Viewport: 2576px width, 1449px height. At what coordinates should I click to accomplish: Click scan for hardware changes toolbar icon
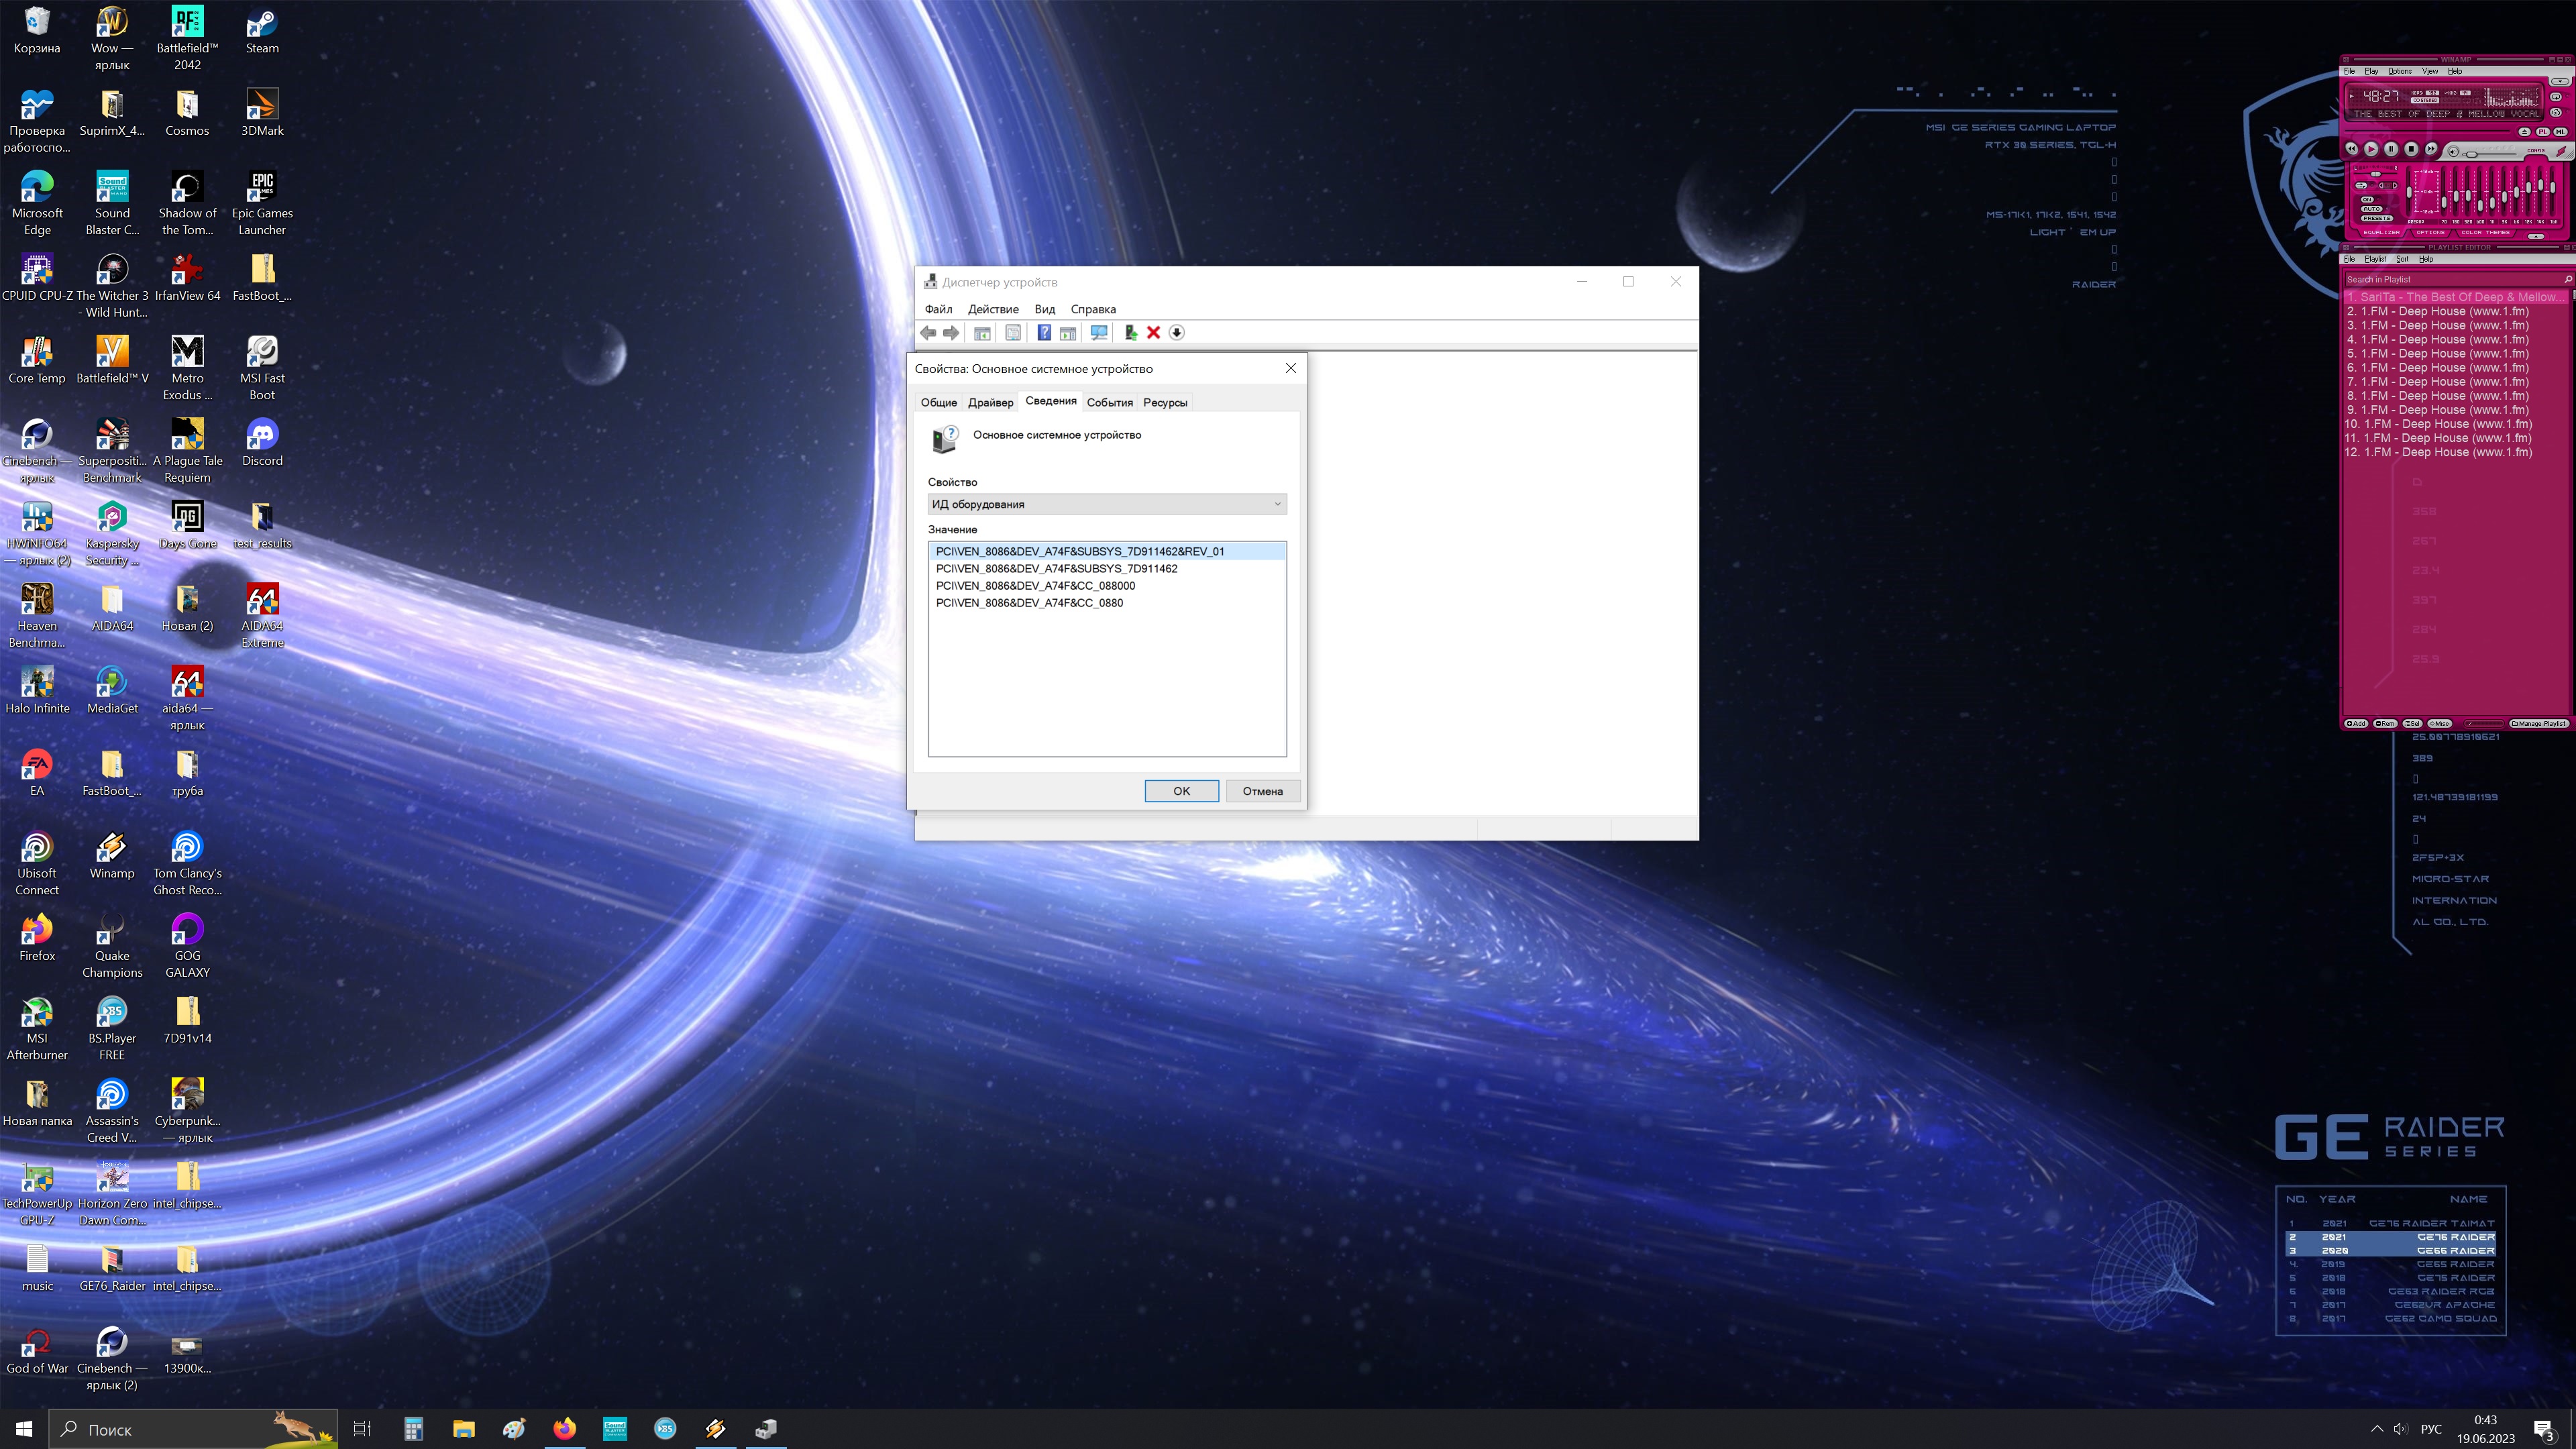[x=1099, y=333]
